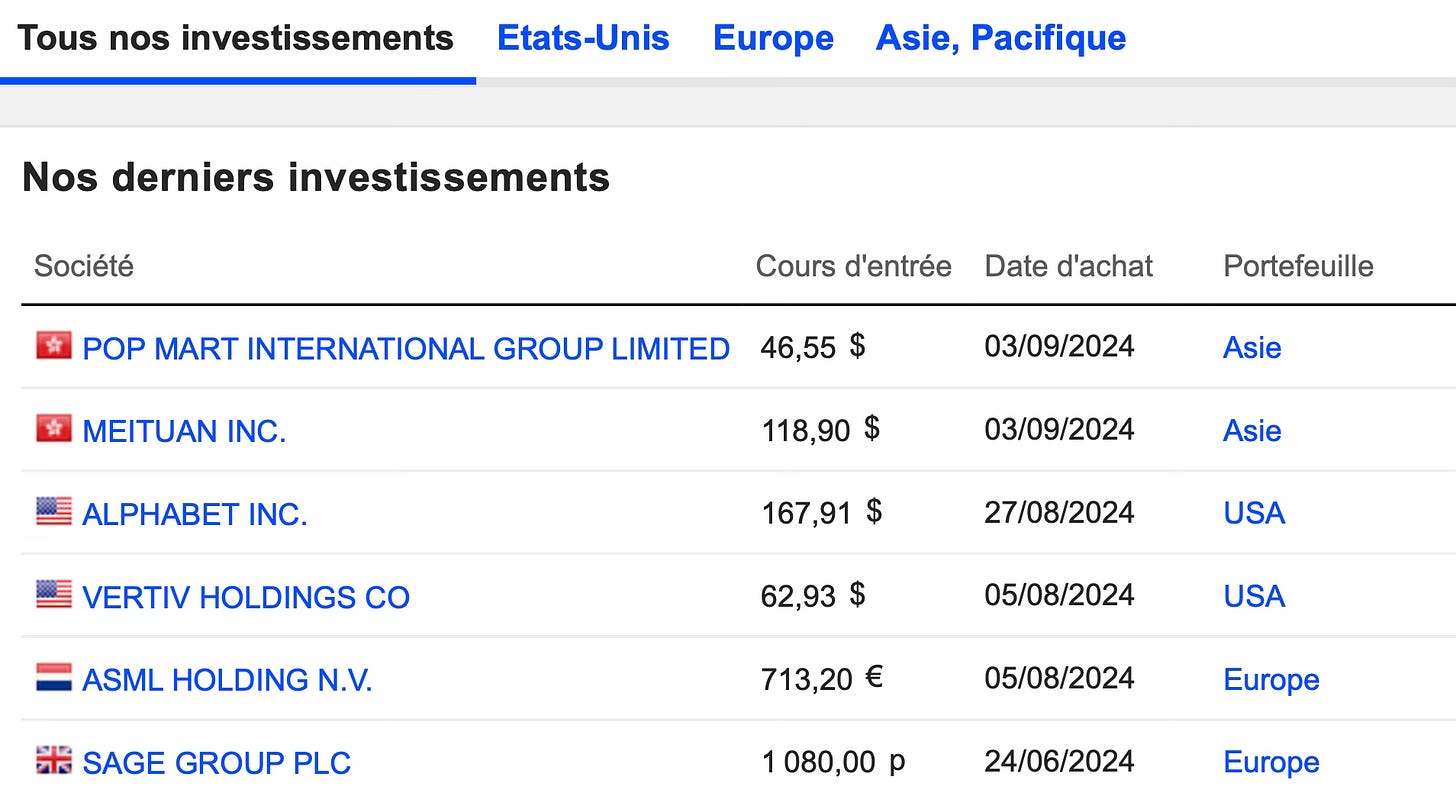Viewport: 1456px width, 803px height.
Task: Sort the table by Cours d'entrée column
Action: tap(853, 265)
